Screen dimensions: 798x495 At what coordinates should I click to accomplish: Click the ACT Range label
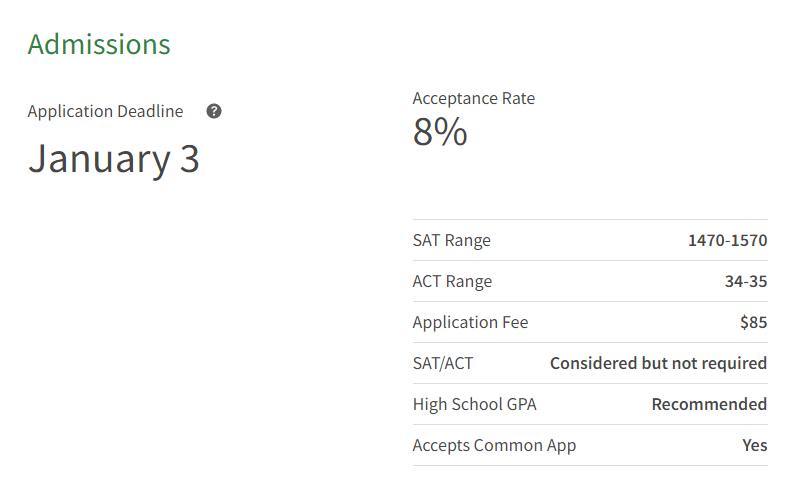[x=452, y=281]
